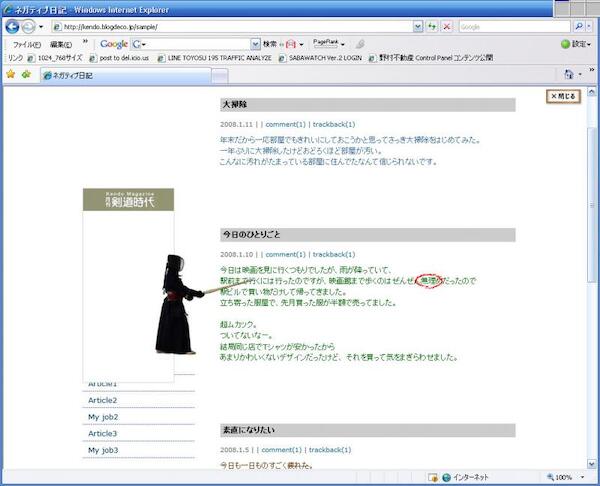Click the インターネット zone globe icon
Image resolution: width=600 pixels, height=486 pixels.
[446, 478]
